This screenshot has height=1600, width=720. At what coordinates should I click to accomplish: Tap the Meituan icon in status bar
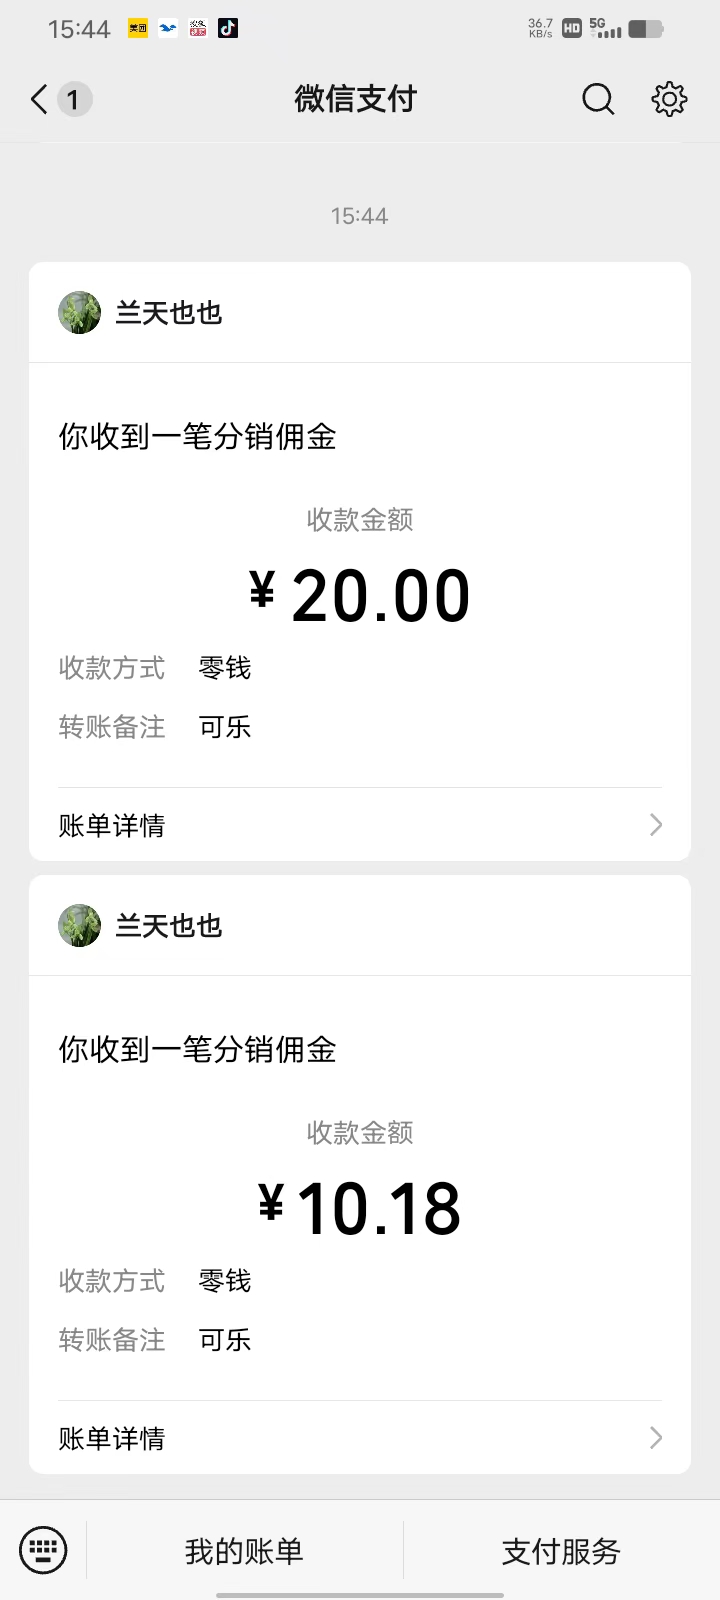[x=138, y=29]
